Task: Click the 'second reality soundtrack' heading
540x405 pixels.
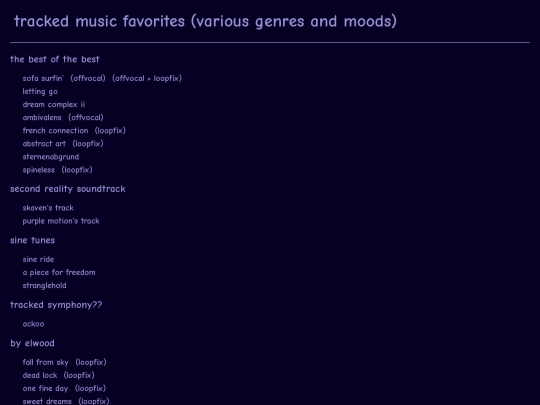Action: (x=68, y=189)
